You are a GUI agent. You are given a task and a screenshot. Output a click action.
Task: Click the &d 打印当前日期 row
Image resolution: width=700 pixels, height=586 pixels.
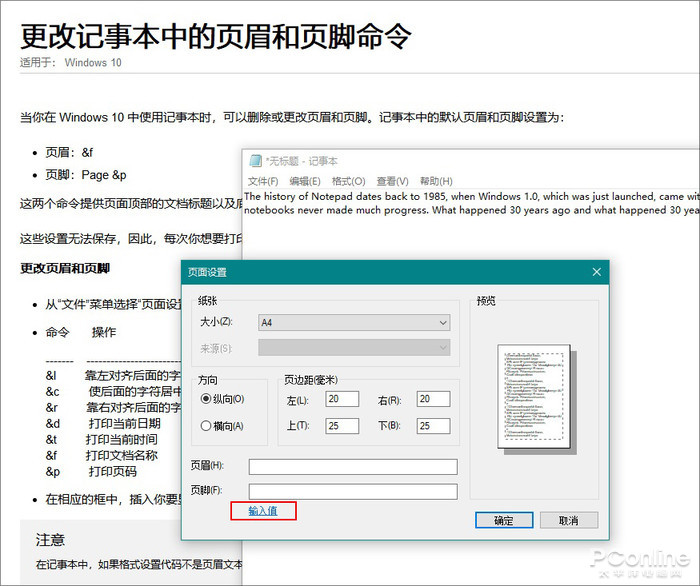click(103, 423)
